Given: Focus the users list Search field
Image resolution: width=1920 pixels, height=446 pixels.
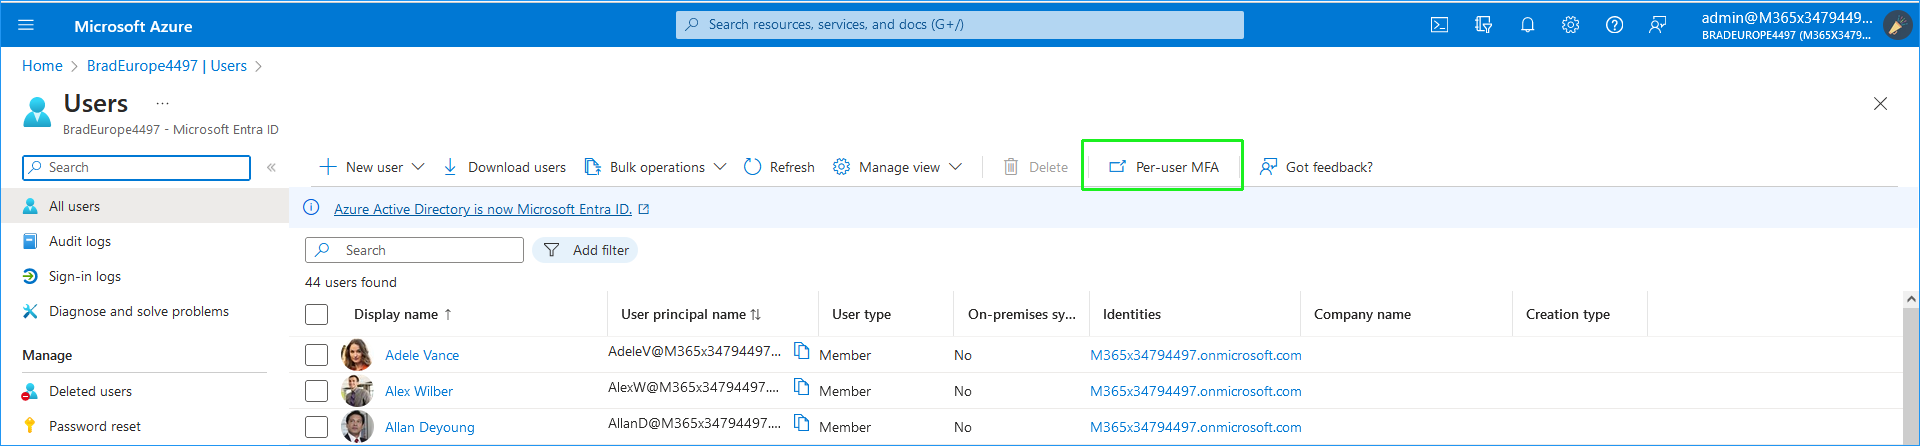Looking at the screenshot, I should point(414,250).
